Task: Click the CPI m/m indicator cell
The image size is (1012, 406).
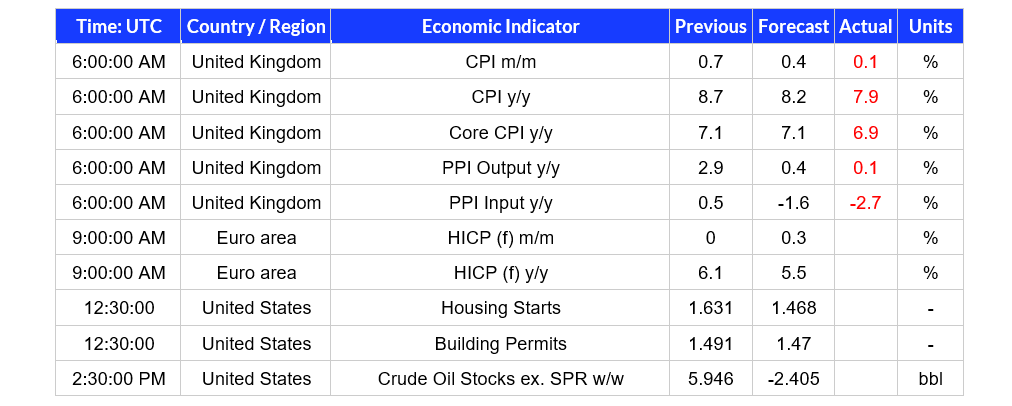Action: [x=500, y=62]
